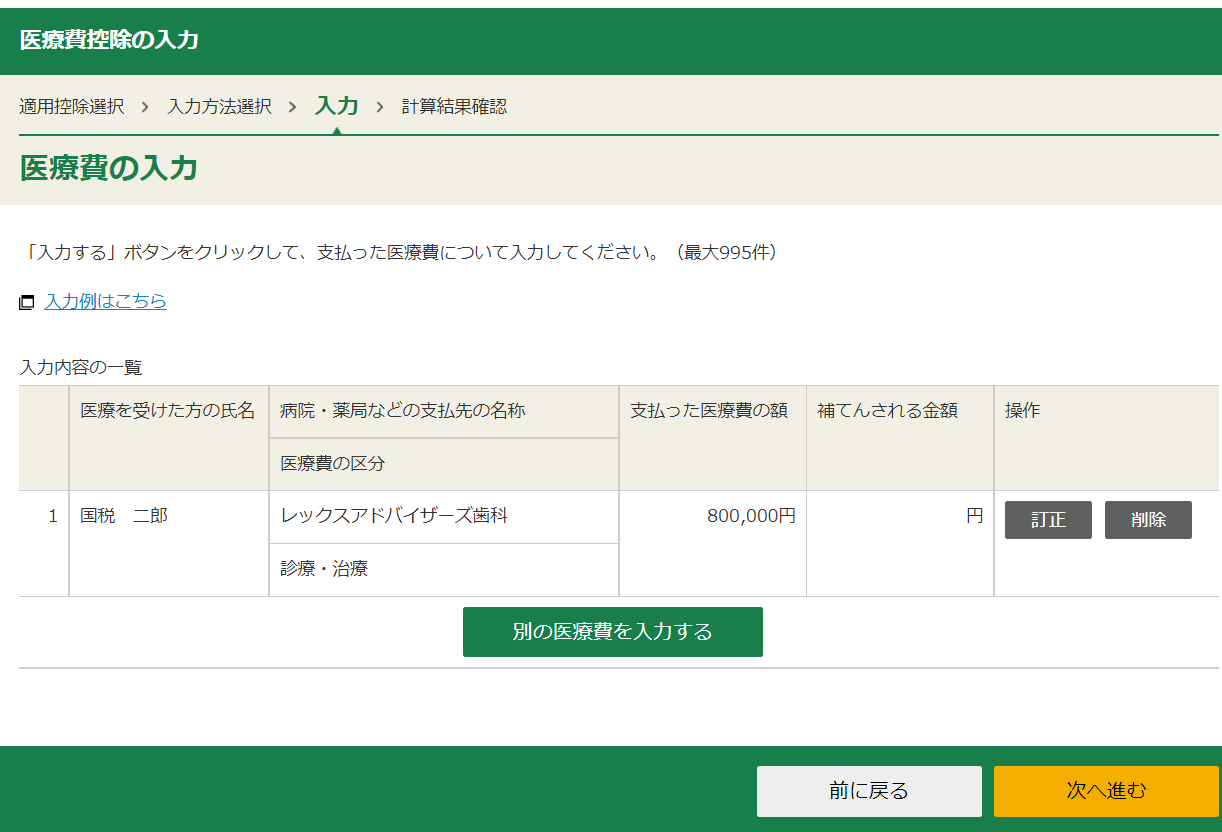This screenshot has height=832, width=1222.
Task: Proceed with the 次へ進む button
Action: coord(1105,791)
